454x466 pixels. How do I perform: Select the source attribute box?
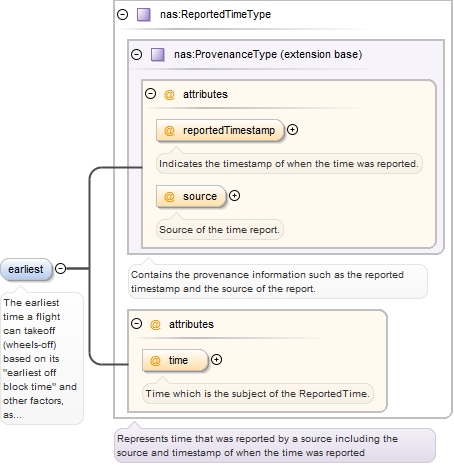point(191,196)
